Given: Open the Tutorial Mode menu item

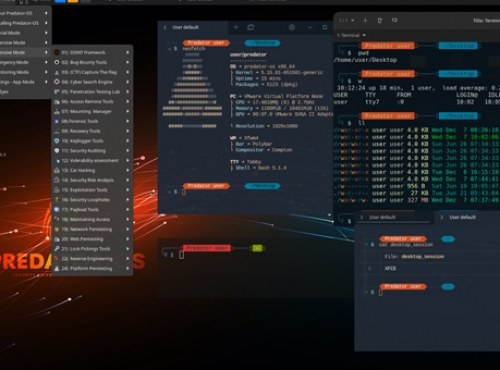Looking at the screenshot, I should [25, 33].
